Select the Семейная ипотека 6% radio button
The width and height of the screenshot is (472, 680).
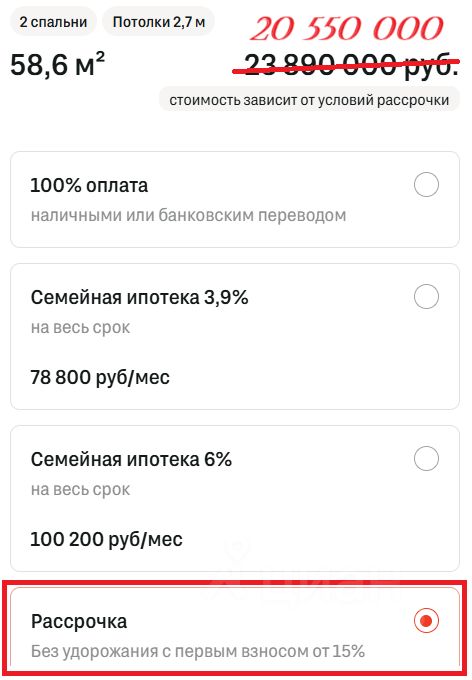pyautogui.click(x=426, y=458)
